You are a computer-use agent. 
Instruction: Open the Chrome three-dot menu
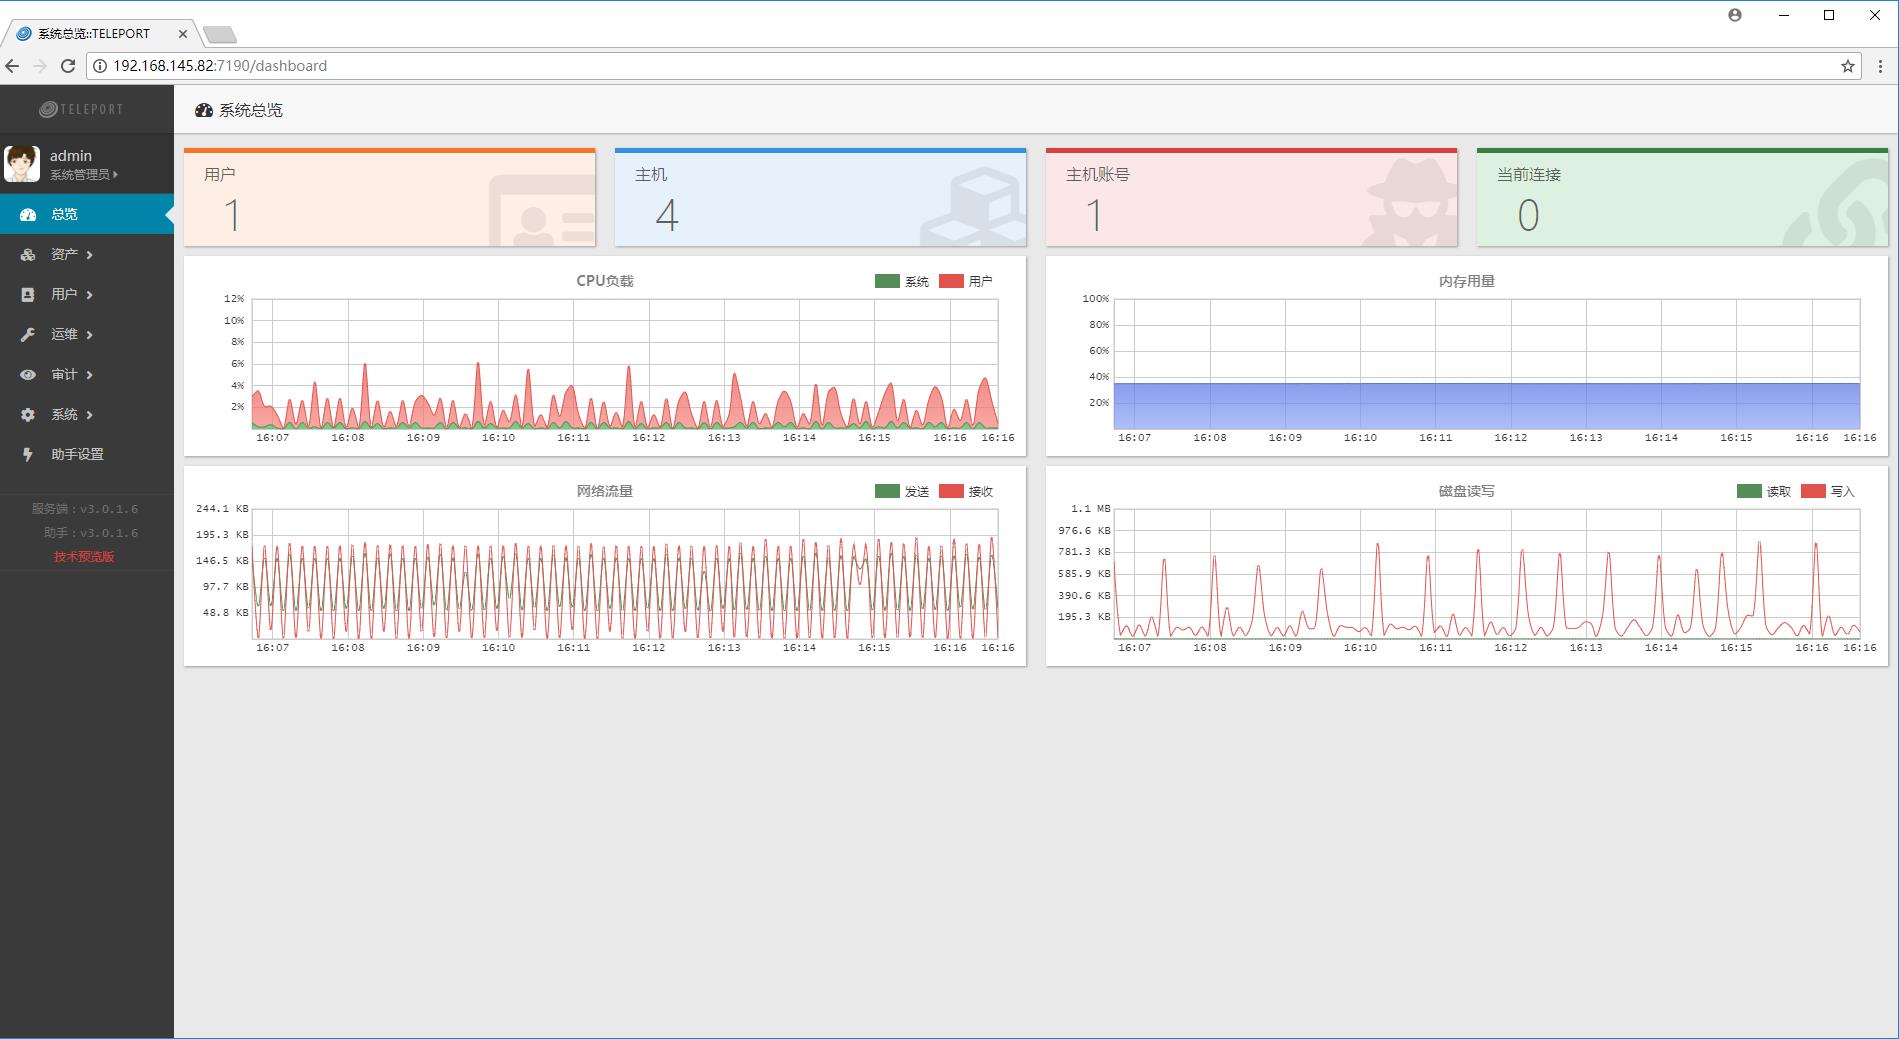pyautogui.click(x=1881, y=66)
